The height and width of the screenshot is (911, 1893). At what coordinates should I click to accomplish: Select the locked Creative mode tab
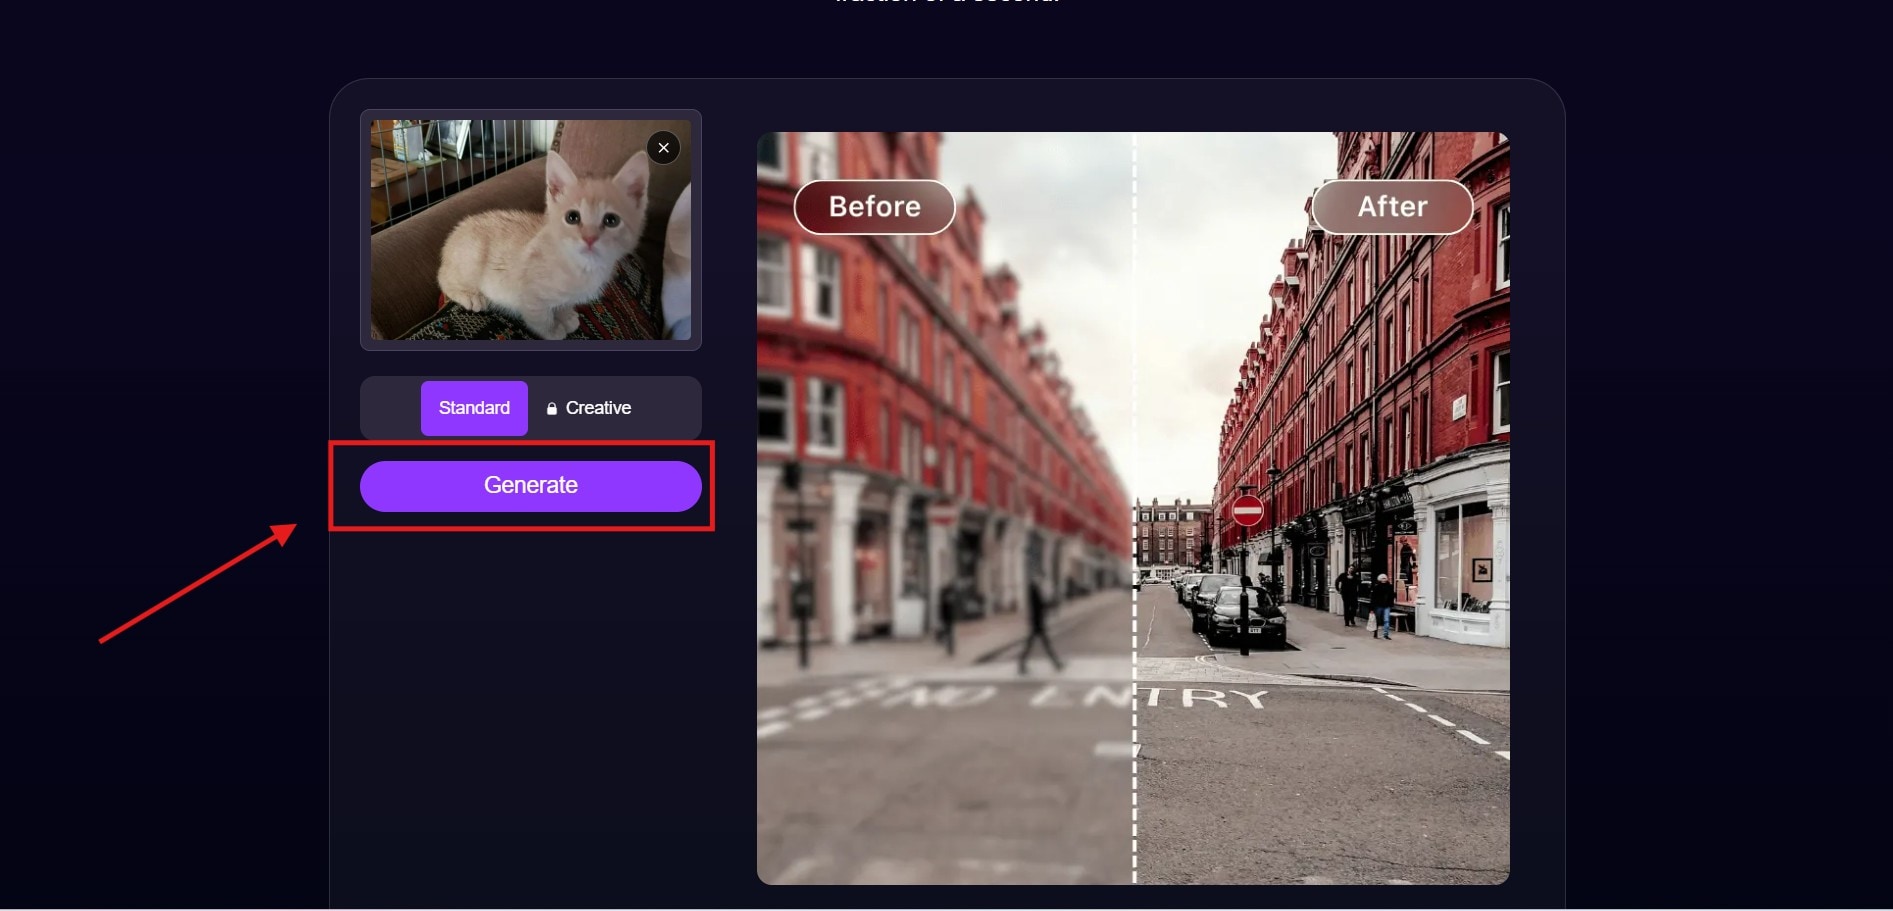(x=589, y=408)
